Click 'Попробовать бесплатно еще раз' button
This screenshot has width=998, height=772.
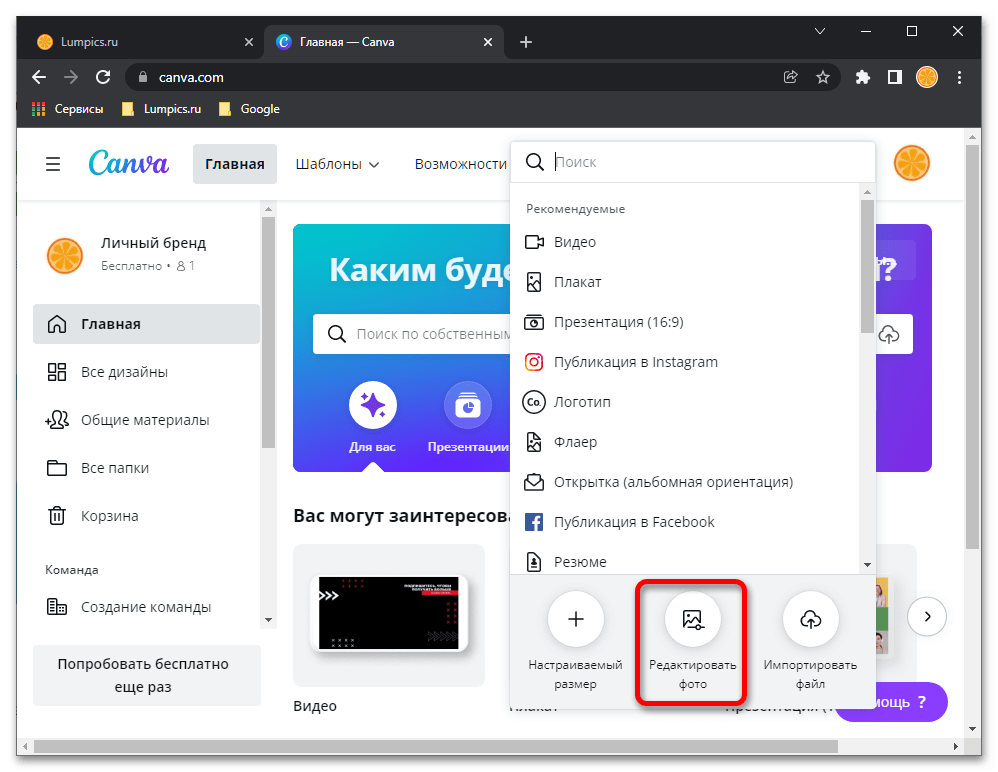tap(143, 675)
